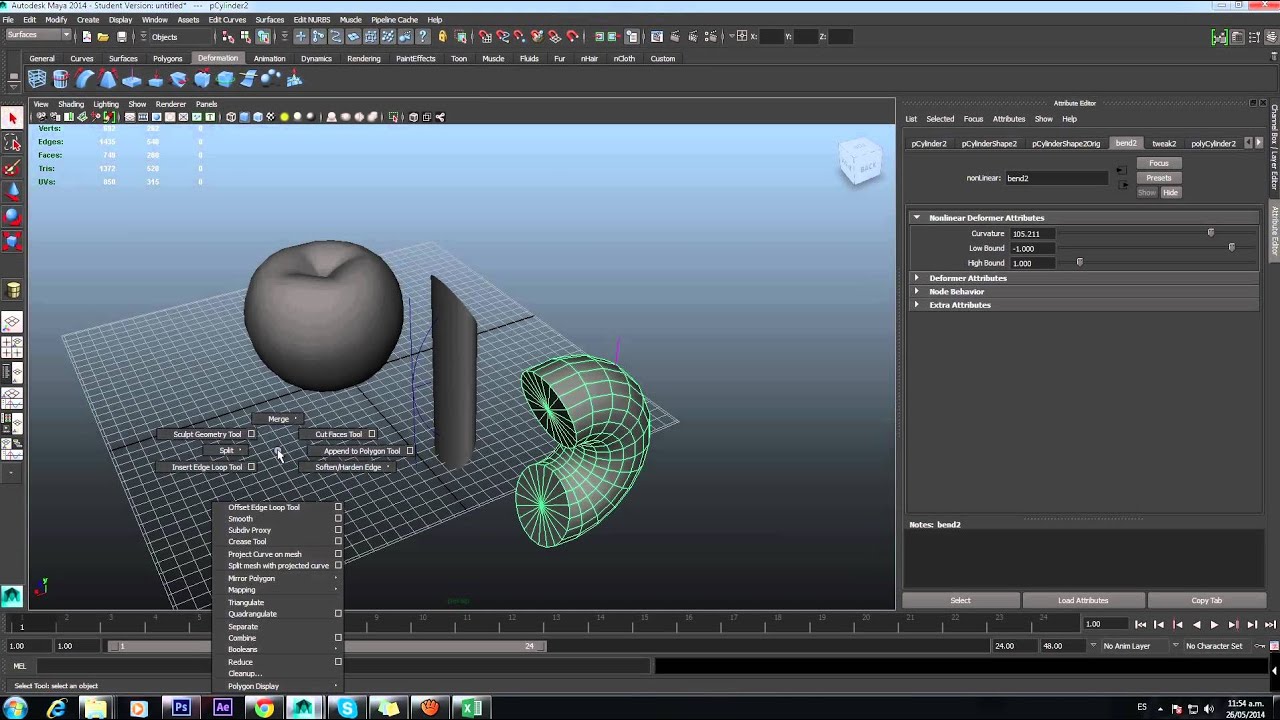Adjust the Curvature slider handle

[x=1210, y=233]
